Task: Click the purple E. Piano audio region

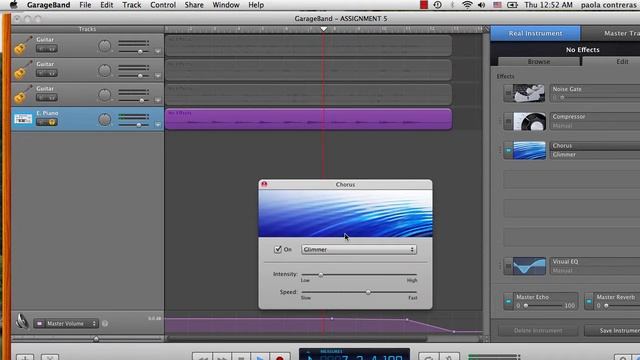Action: (x=308, y=119)
